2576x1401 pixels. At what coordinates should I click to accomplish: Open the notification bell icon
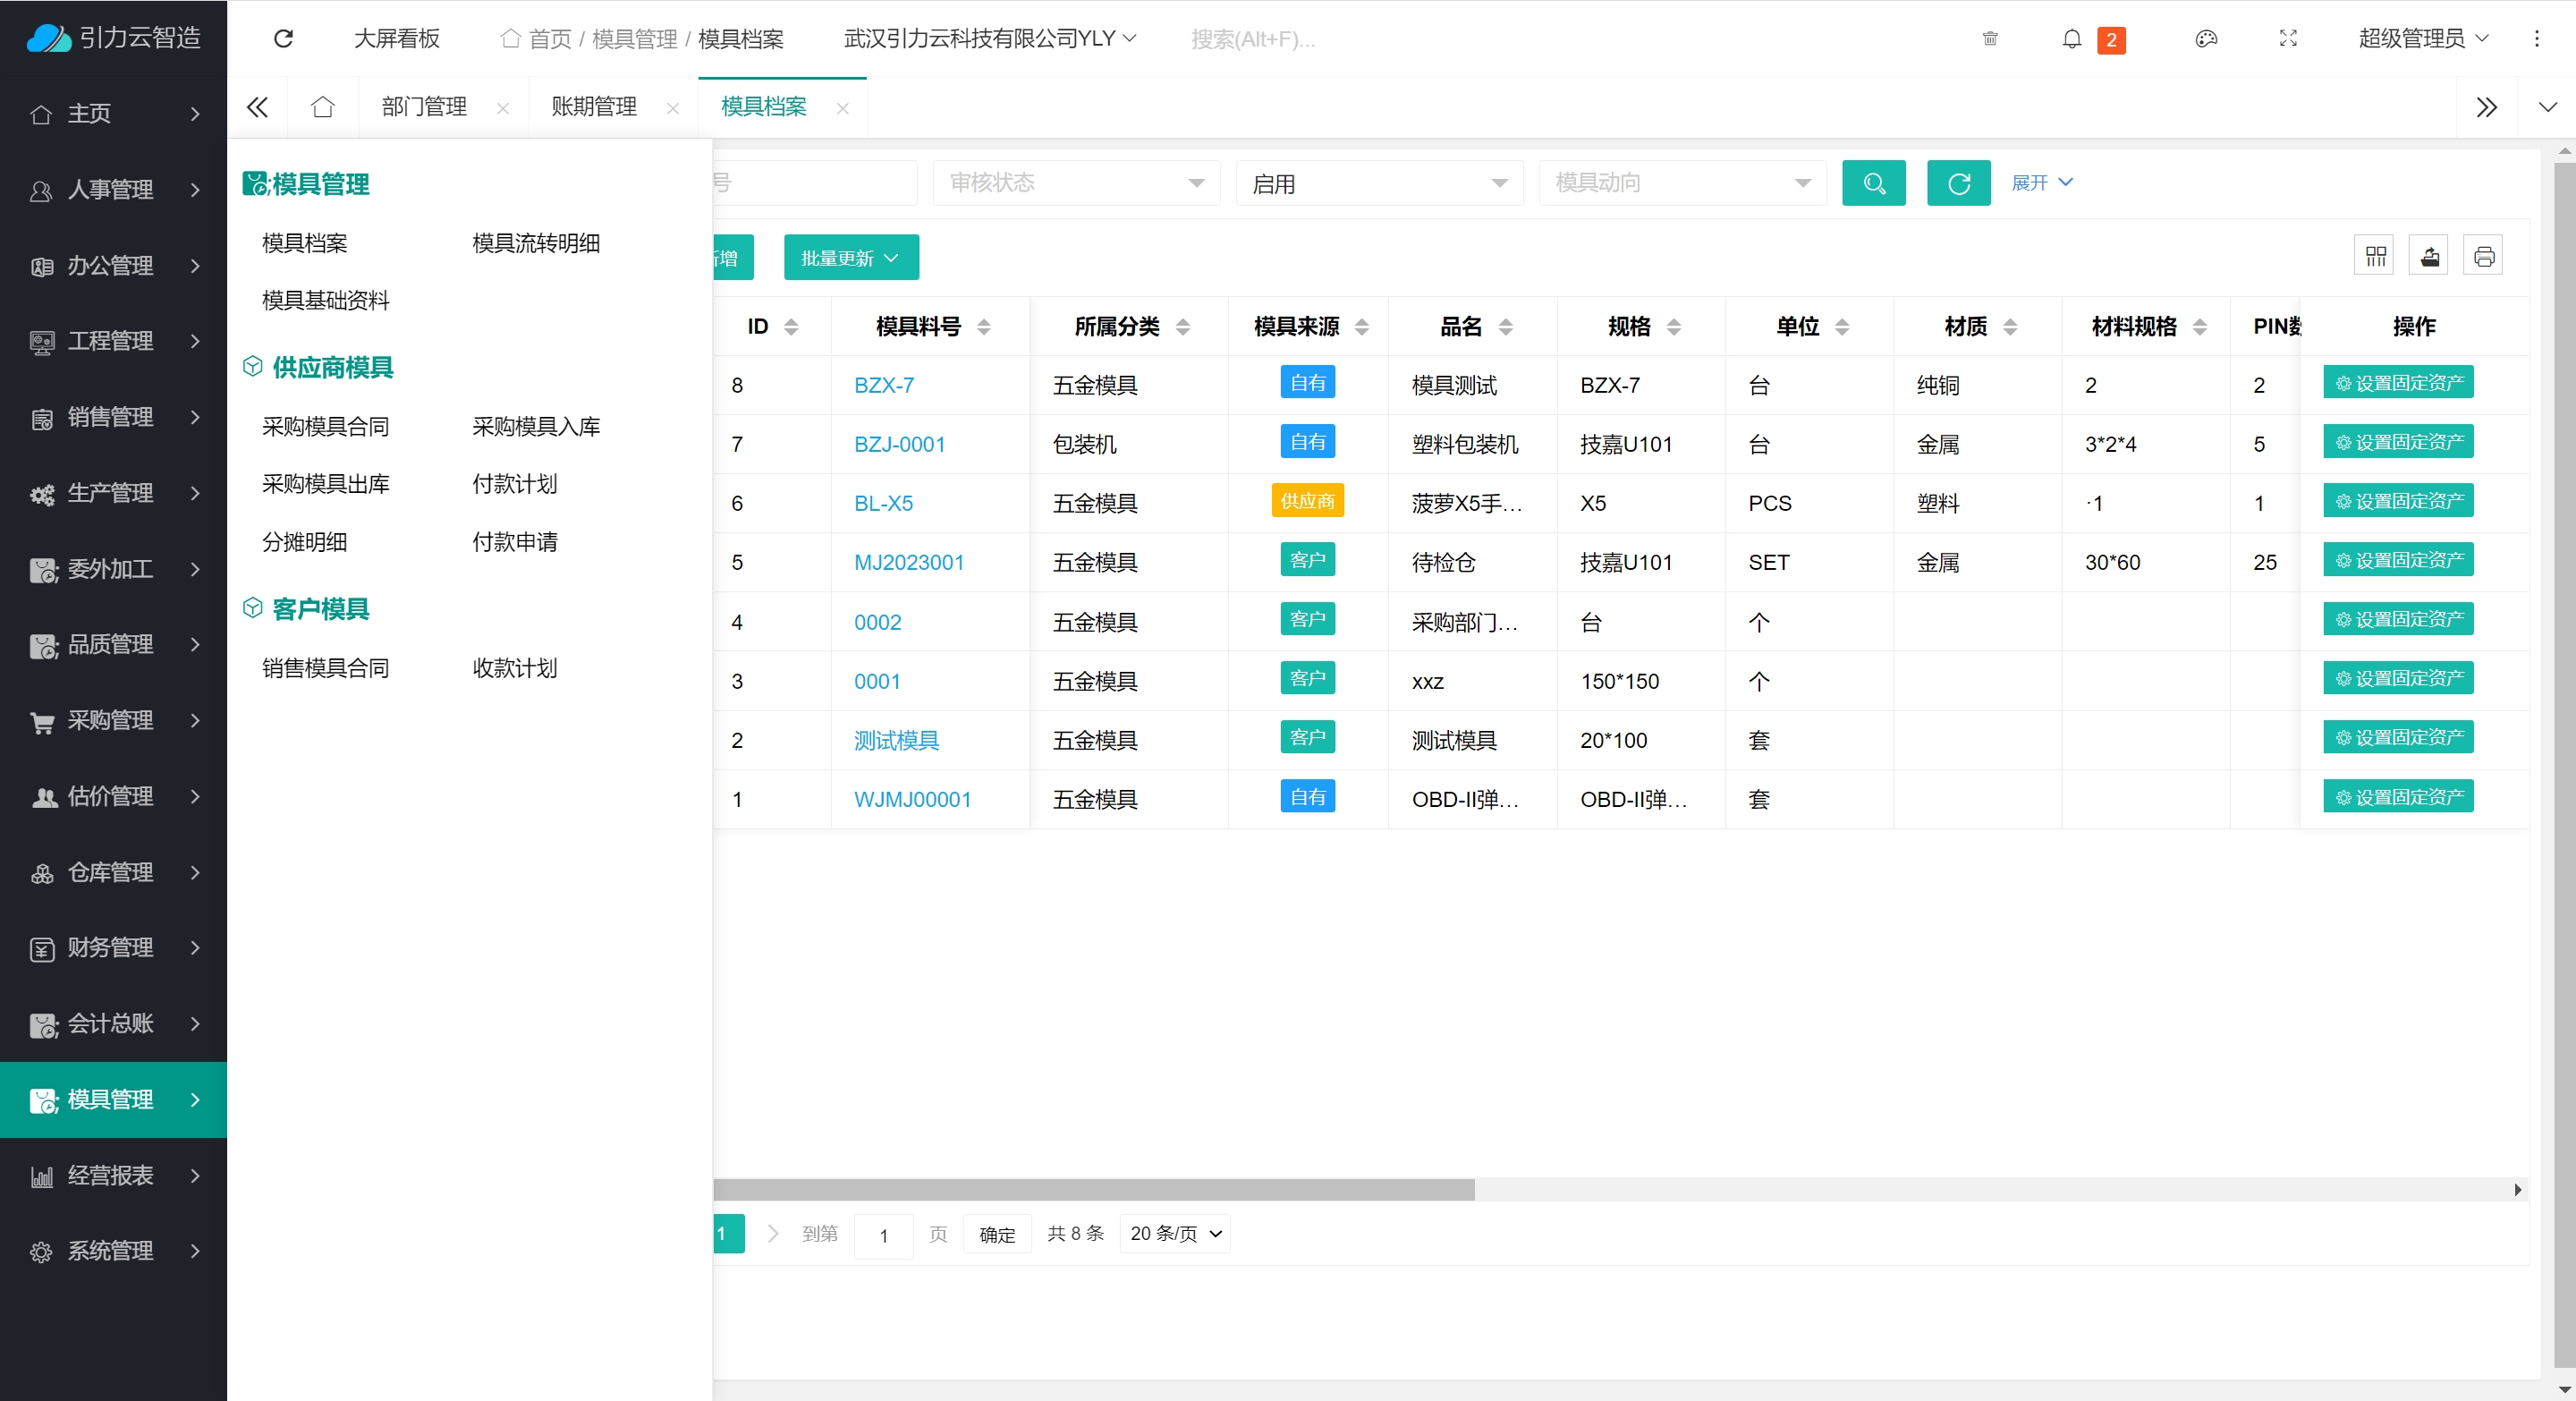(2071, 39)
